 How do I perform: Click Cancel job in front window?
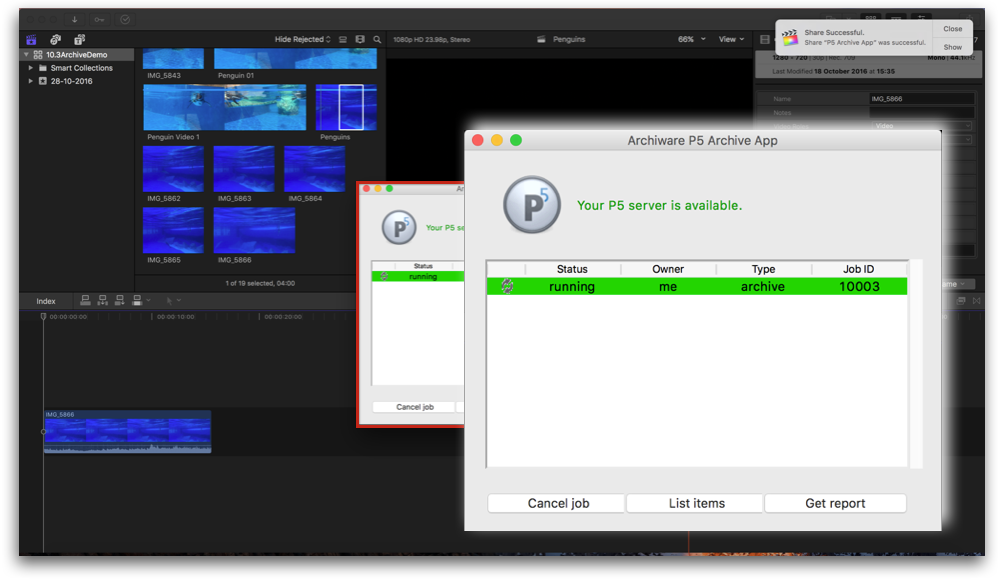point(558,503)
